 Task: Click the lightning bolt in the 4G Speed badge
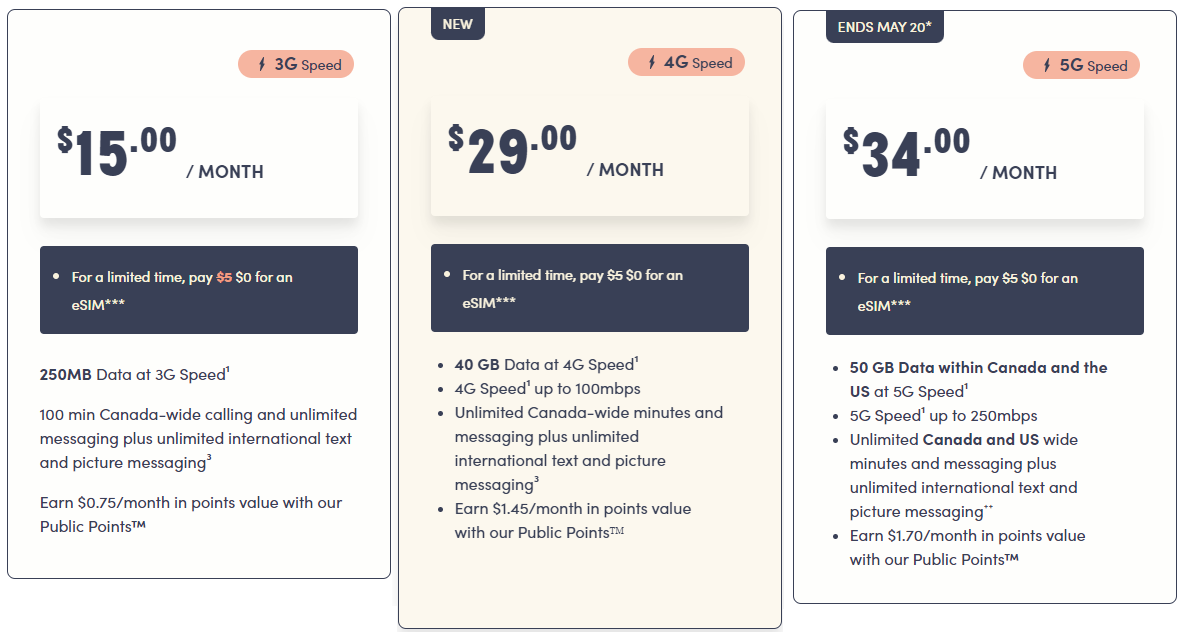tap(652, 62)
